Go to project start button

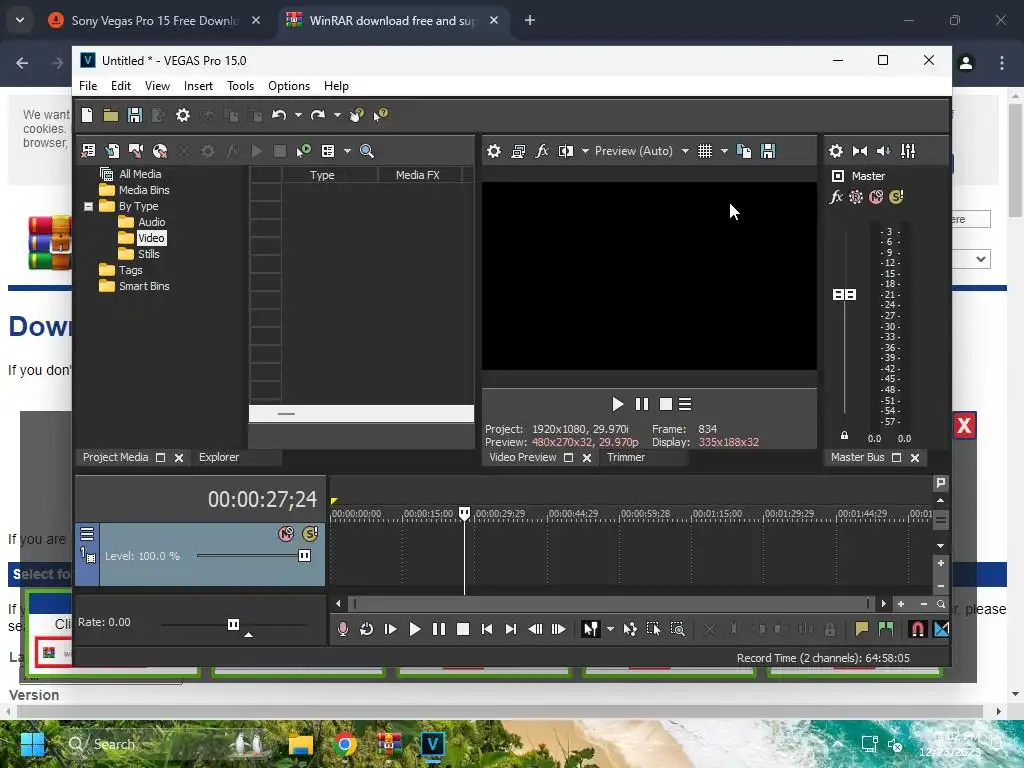point(487,629)
